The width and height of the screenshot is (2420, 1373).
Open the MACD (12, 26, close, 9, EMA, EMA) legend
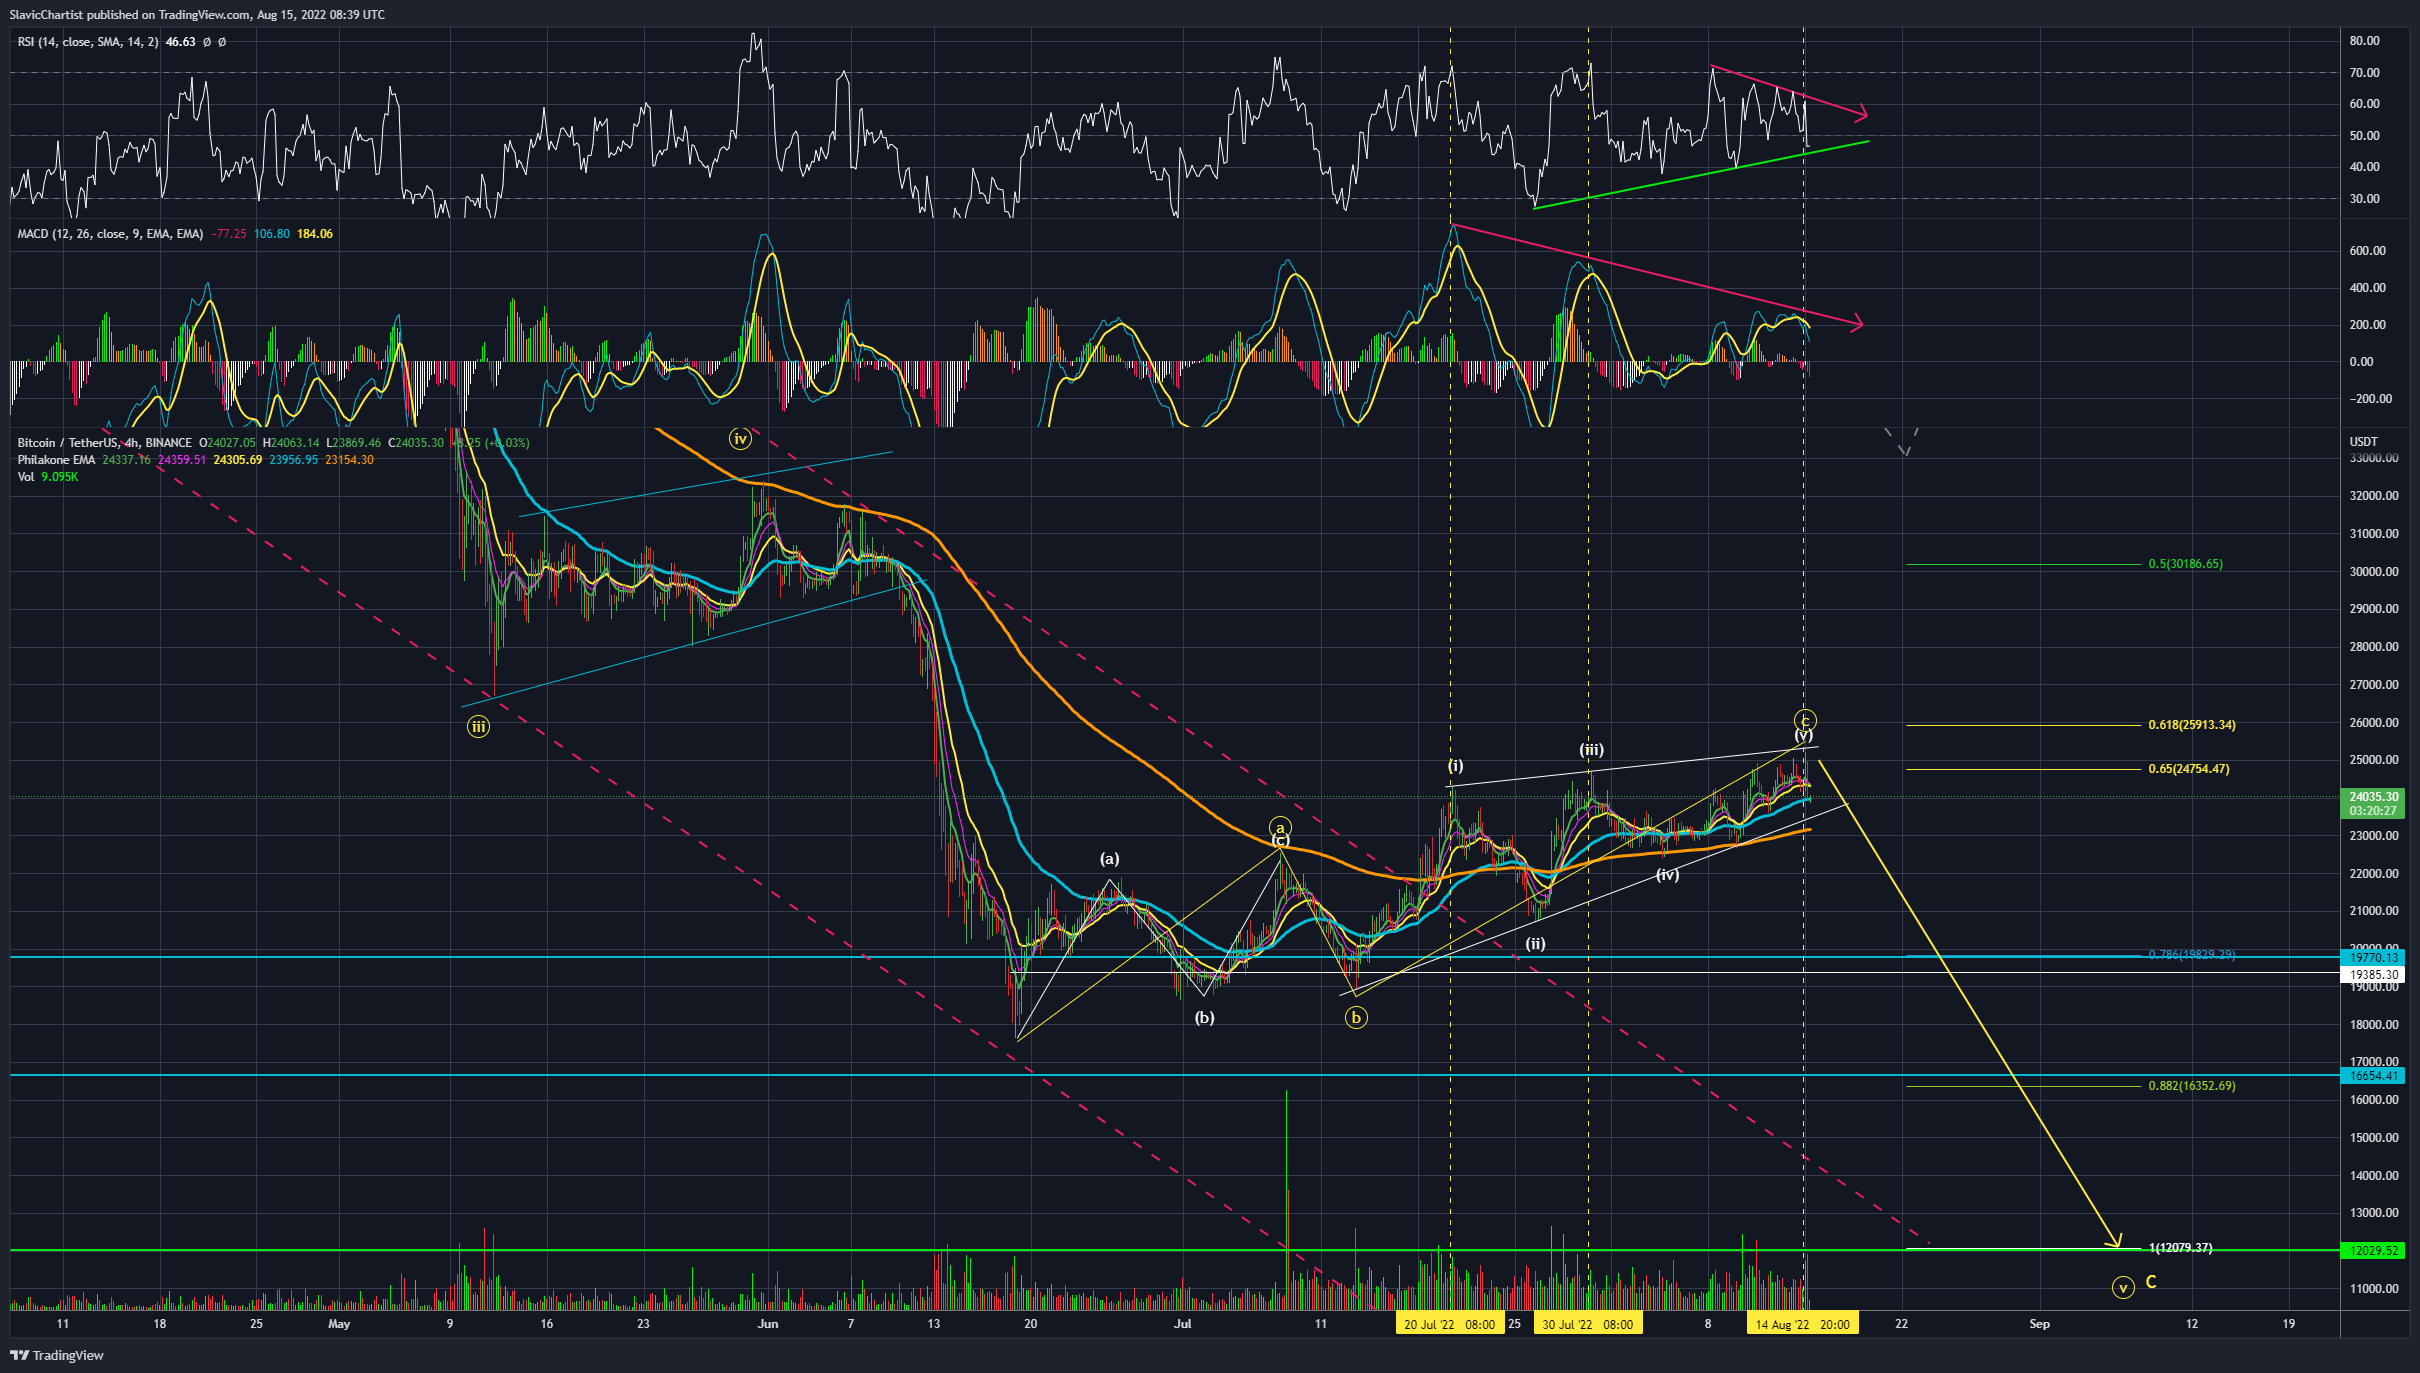(x=110, y=234)
